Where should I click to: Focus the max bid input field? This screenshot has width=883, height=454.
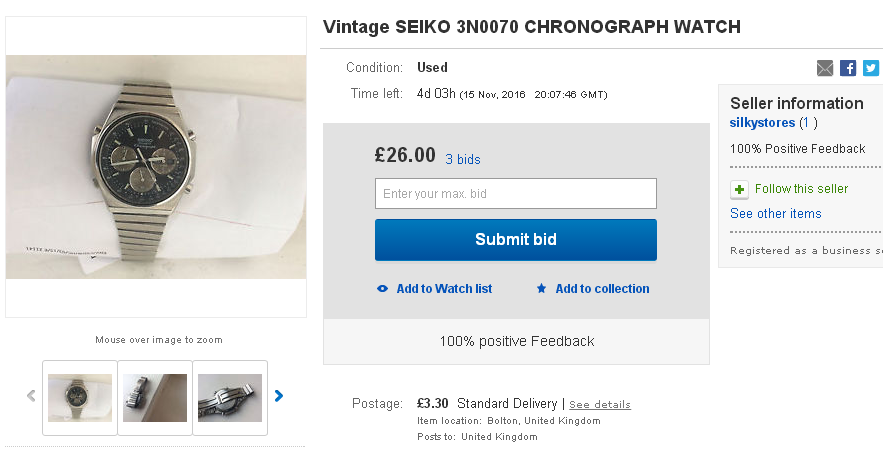point(515,193)
